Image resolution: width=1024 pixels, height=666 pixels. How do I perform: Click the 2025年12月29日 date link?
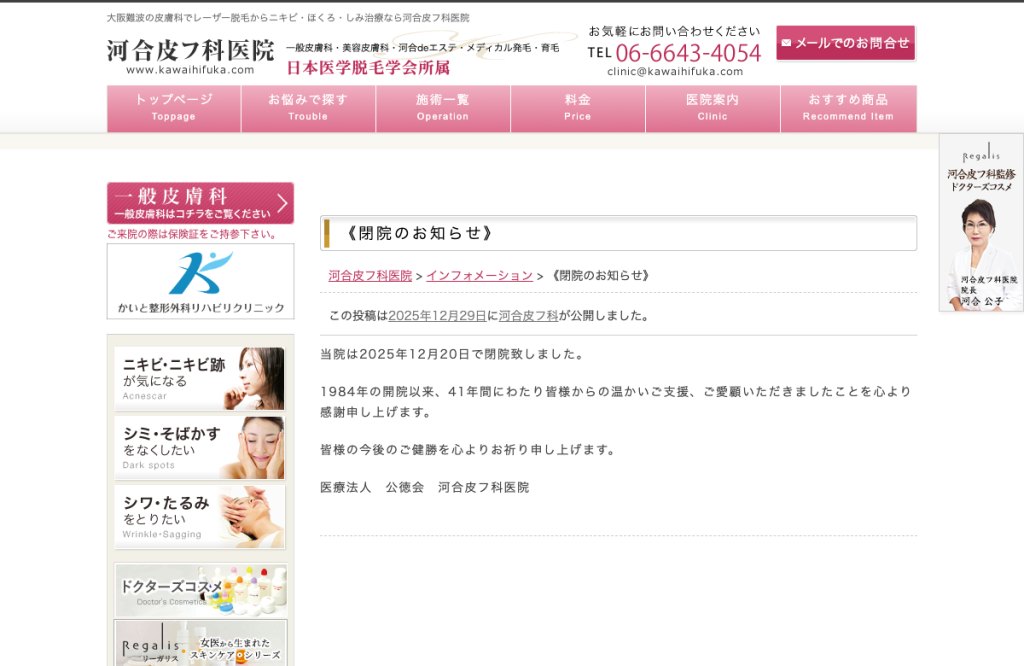pyautogui.click(x=438, y=316)
